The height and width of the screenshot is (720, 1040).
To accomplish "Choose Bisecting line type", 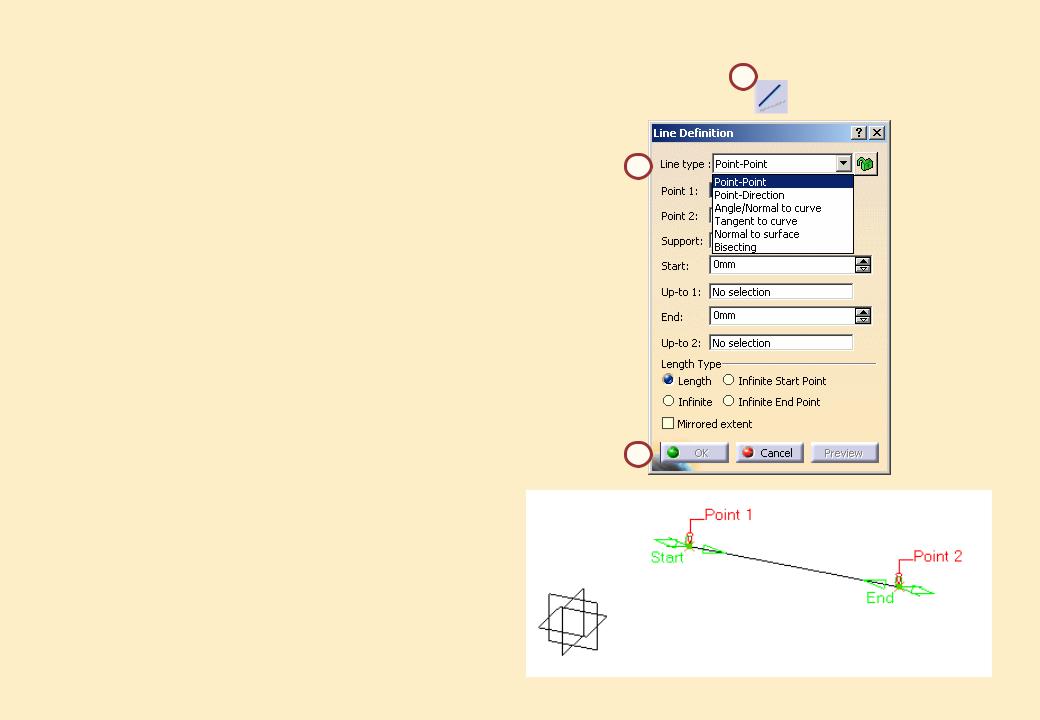I will pyautogui.click(x=783, y=247).
